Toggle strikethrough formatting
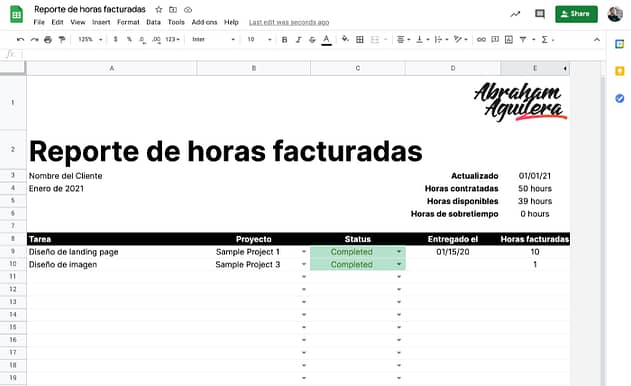The height and width of the screenshot is (386, 631). pos(312,39)
